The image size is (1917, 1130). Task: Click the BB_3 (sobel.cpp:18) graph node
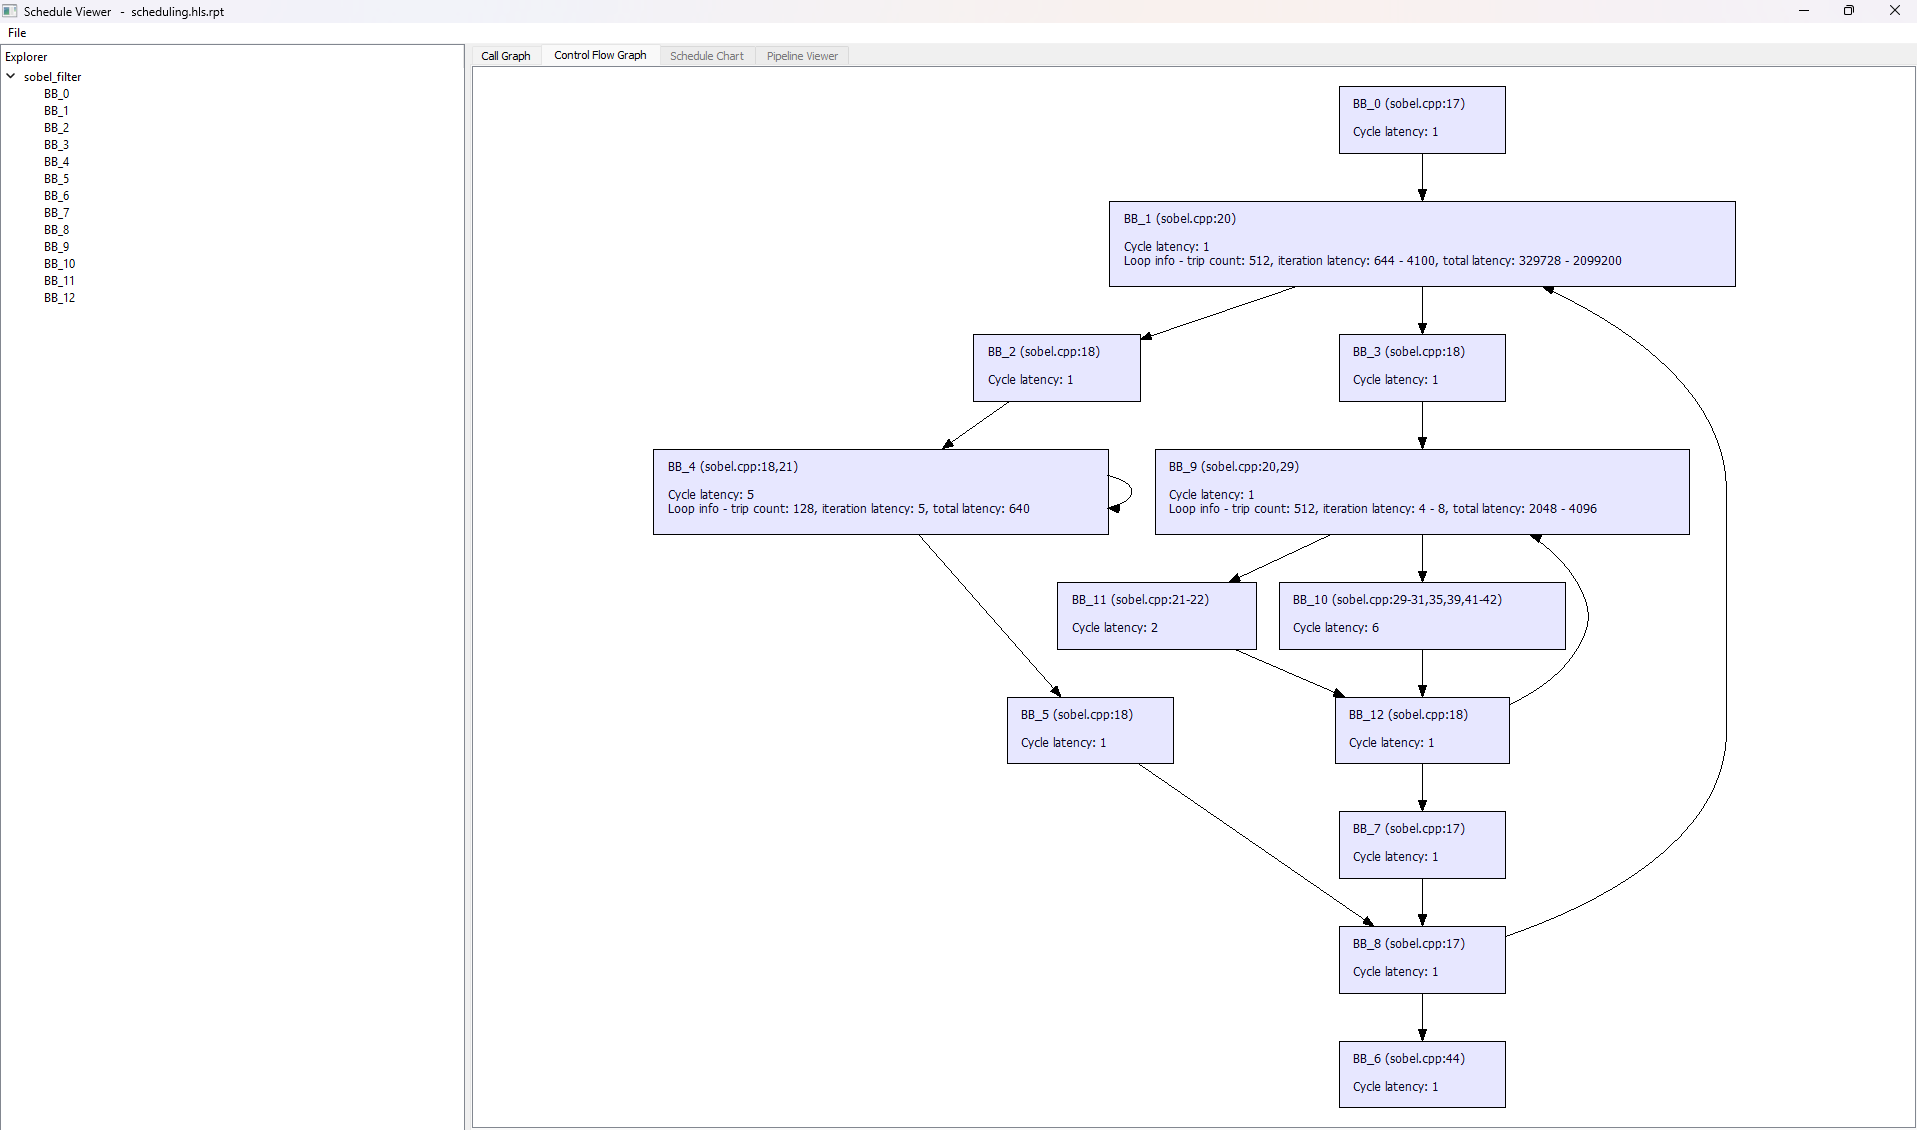(1422, 368)
